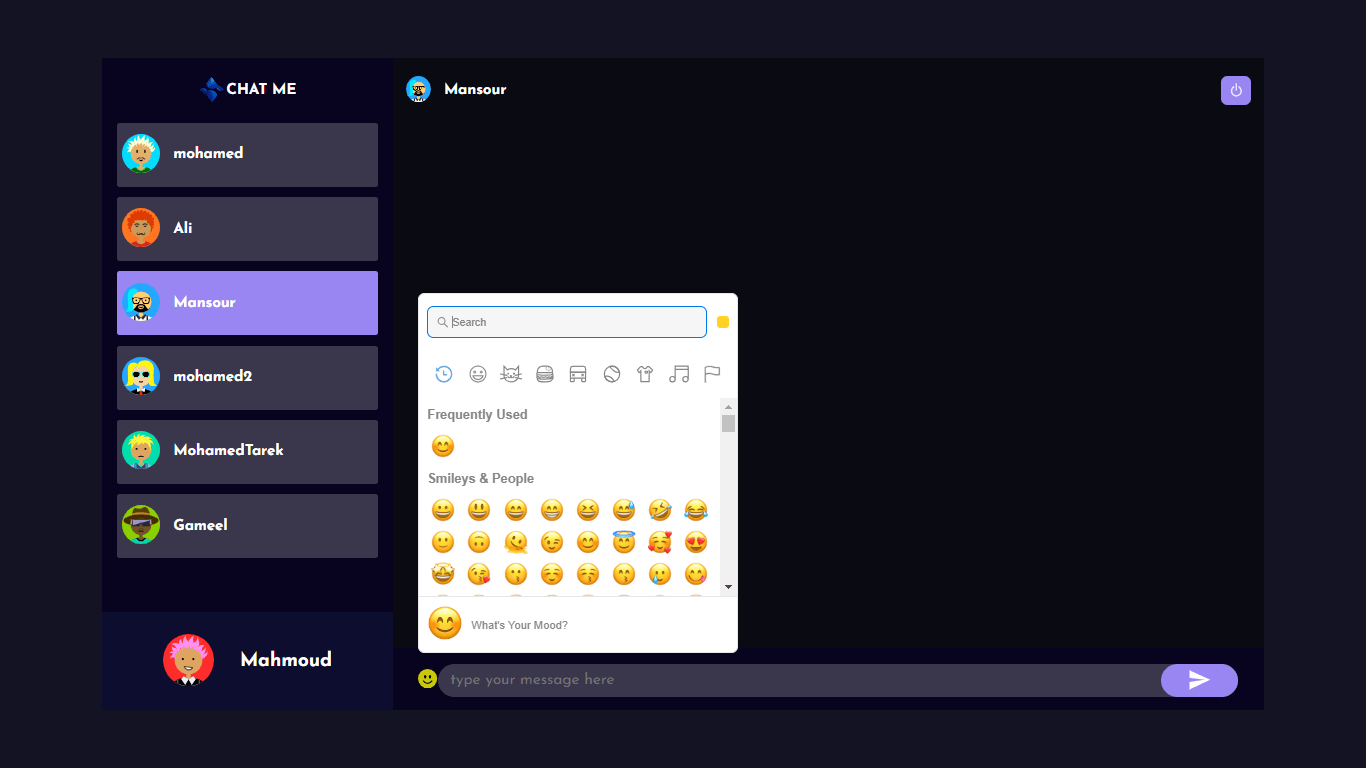Pick the face blowing a kiss emoji
This screenshot has width=1366, height=768.
click(479, 574)
